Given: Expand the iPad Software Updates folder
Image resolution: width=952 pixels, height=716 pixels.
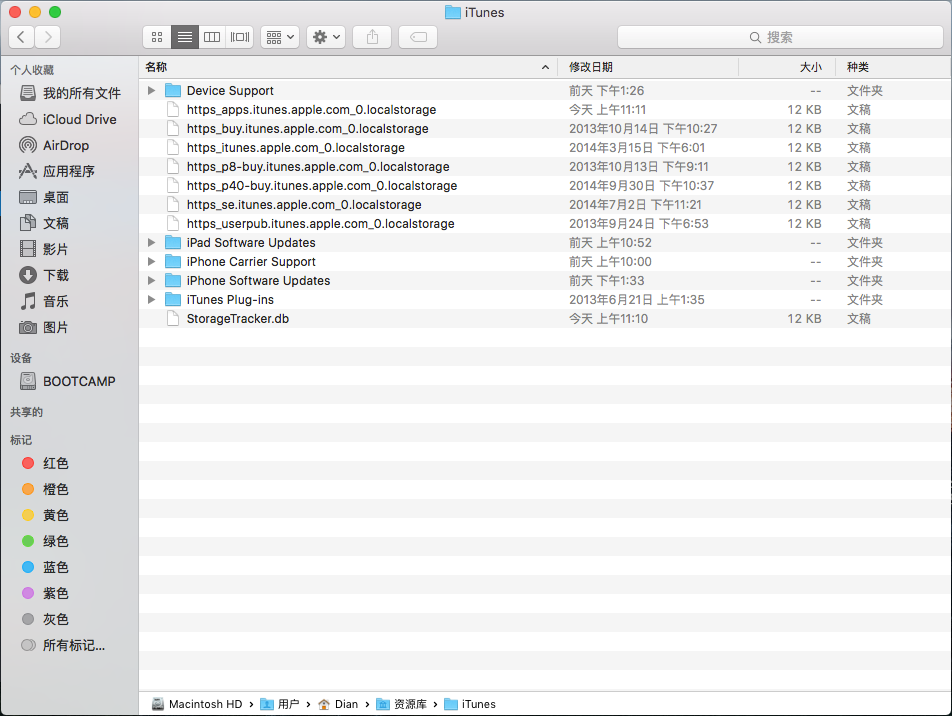Looking at the screenshot, I should tap(151, 243).
